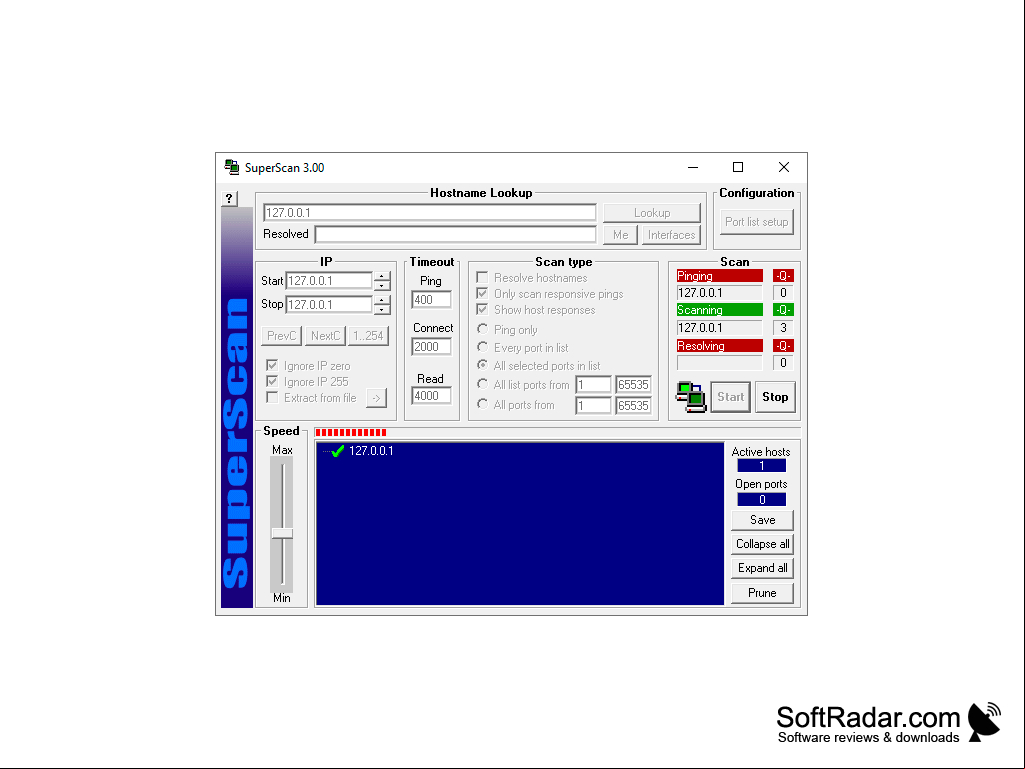Maximize the SuperScan window
1025x769 pixels.
click(x=738, y=167)
